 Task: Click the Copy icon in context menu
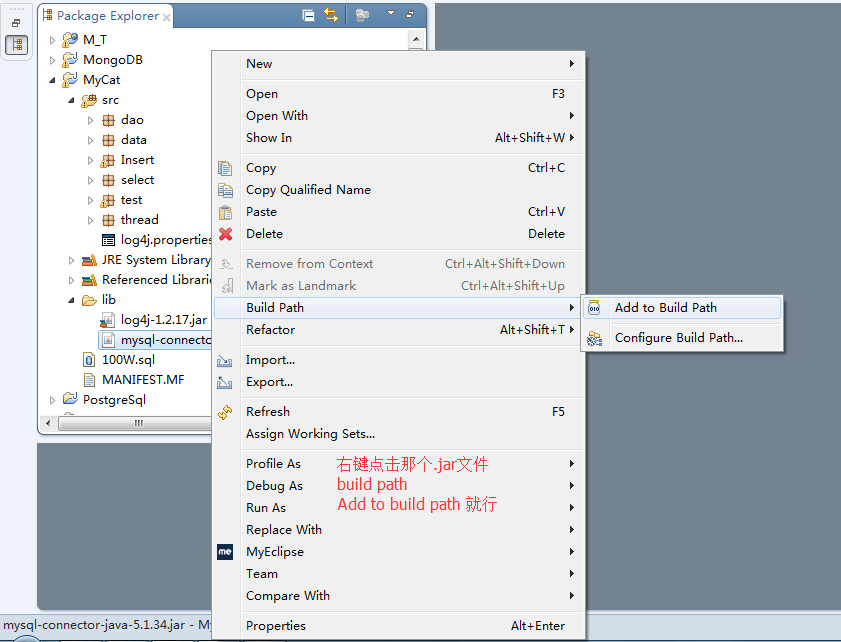click(x=225, y=168)
